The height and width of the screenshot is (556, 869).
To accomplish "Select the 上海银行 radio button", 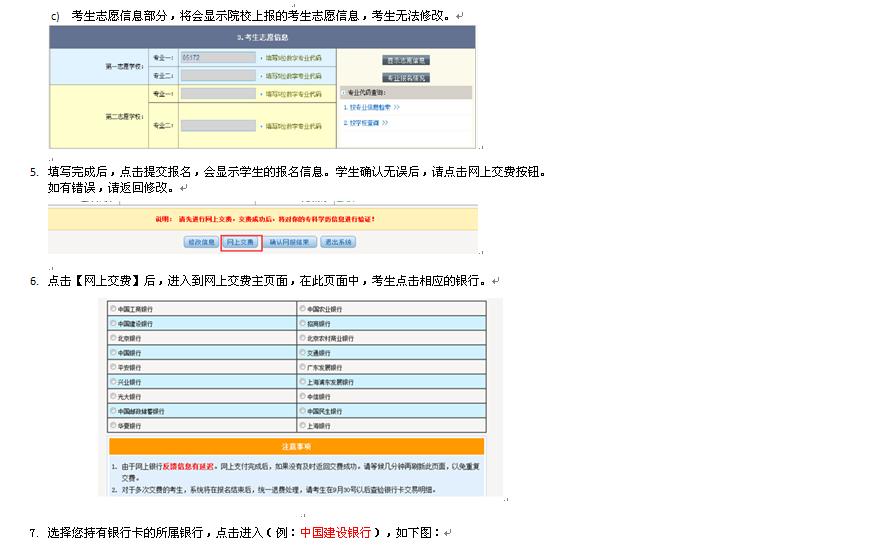I will point(303,425).
